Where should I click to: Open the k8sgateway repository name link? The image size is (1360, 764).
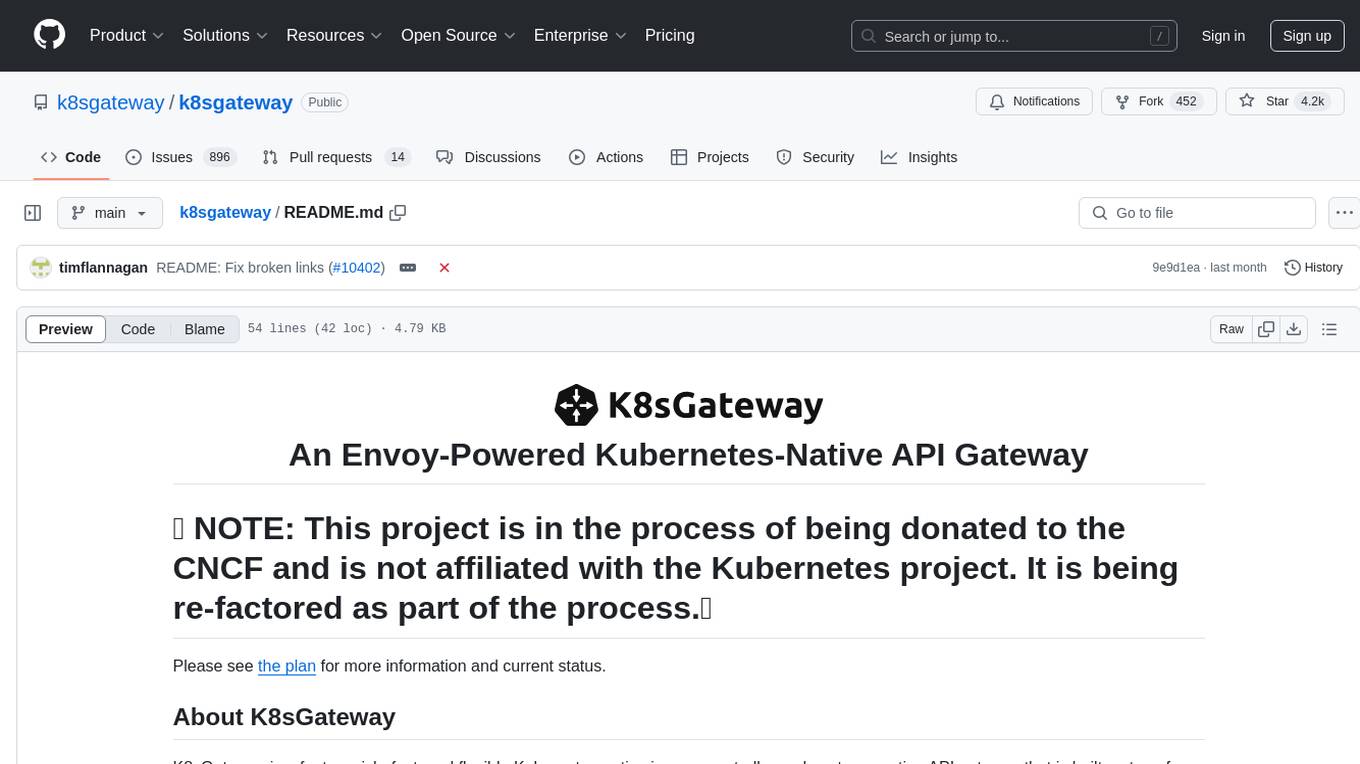click(236, 102)
